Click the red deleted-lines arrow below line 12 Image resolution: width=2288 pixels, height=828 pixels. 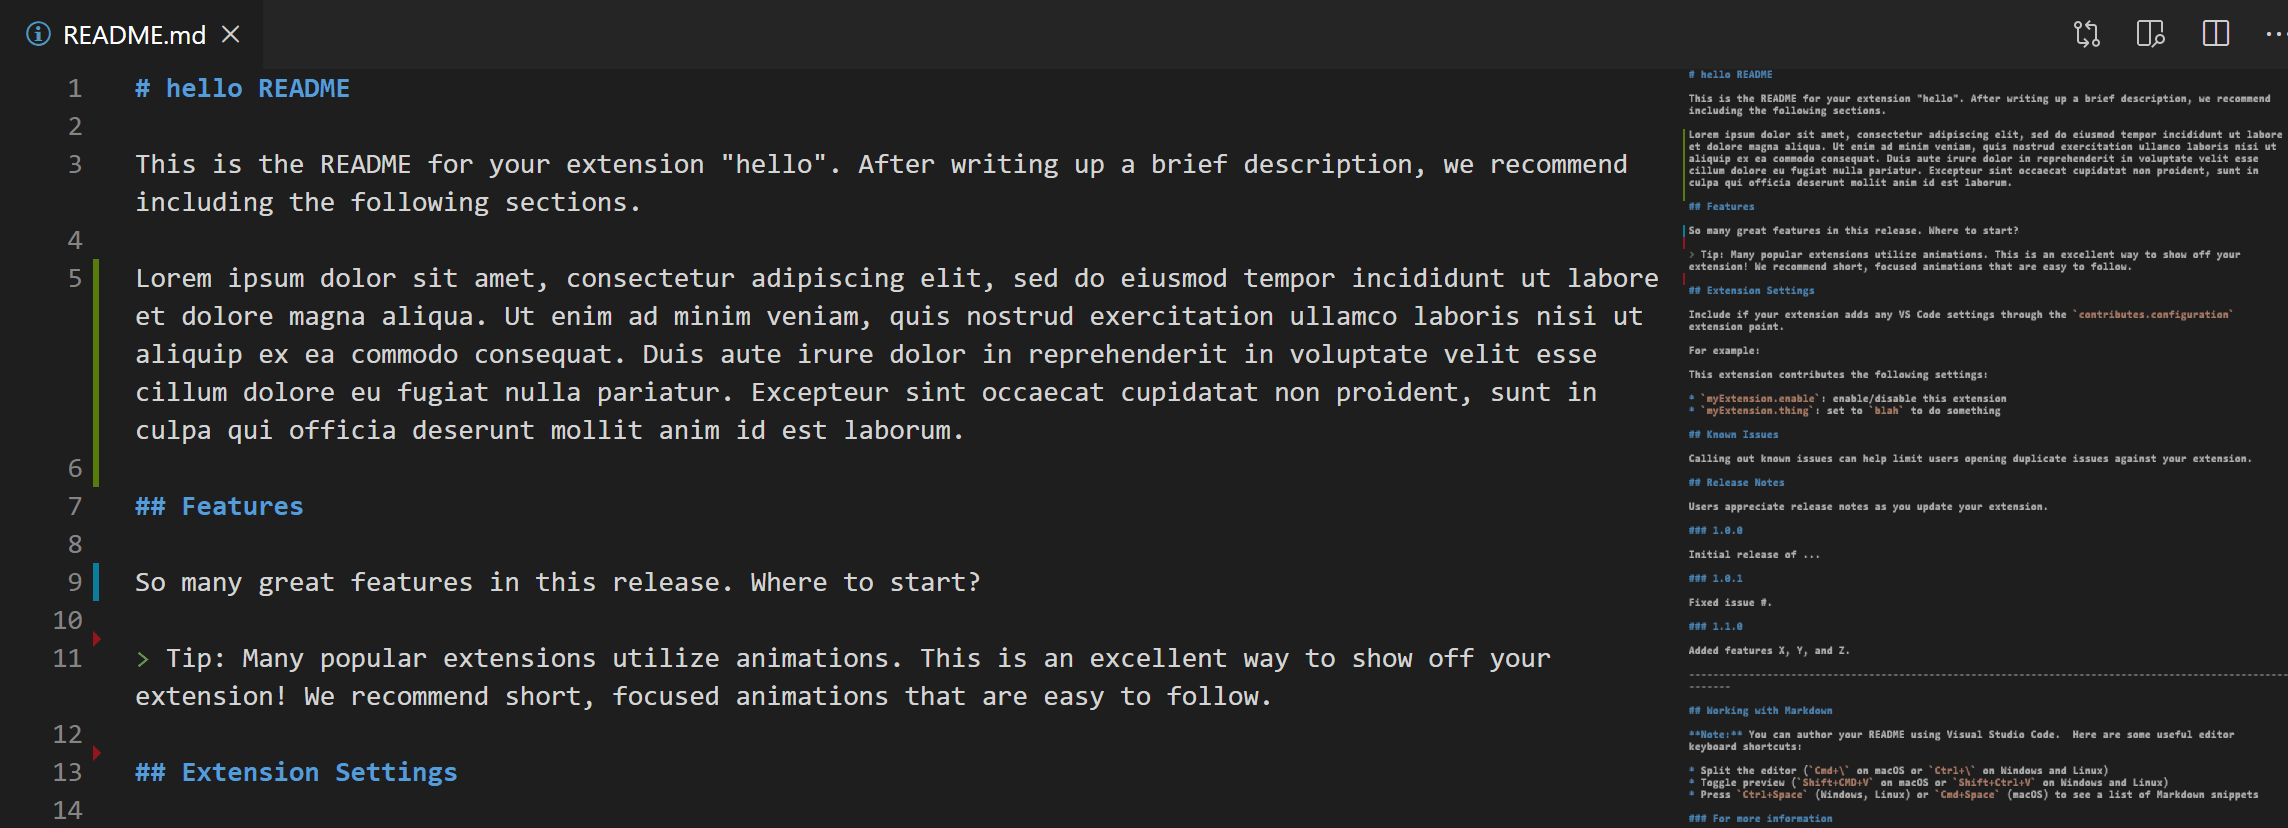[97, 753]
